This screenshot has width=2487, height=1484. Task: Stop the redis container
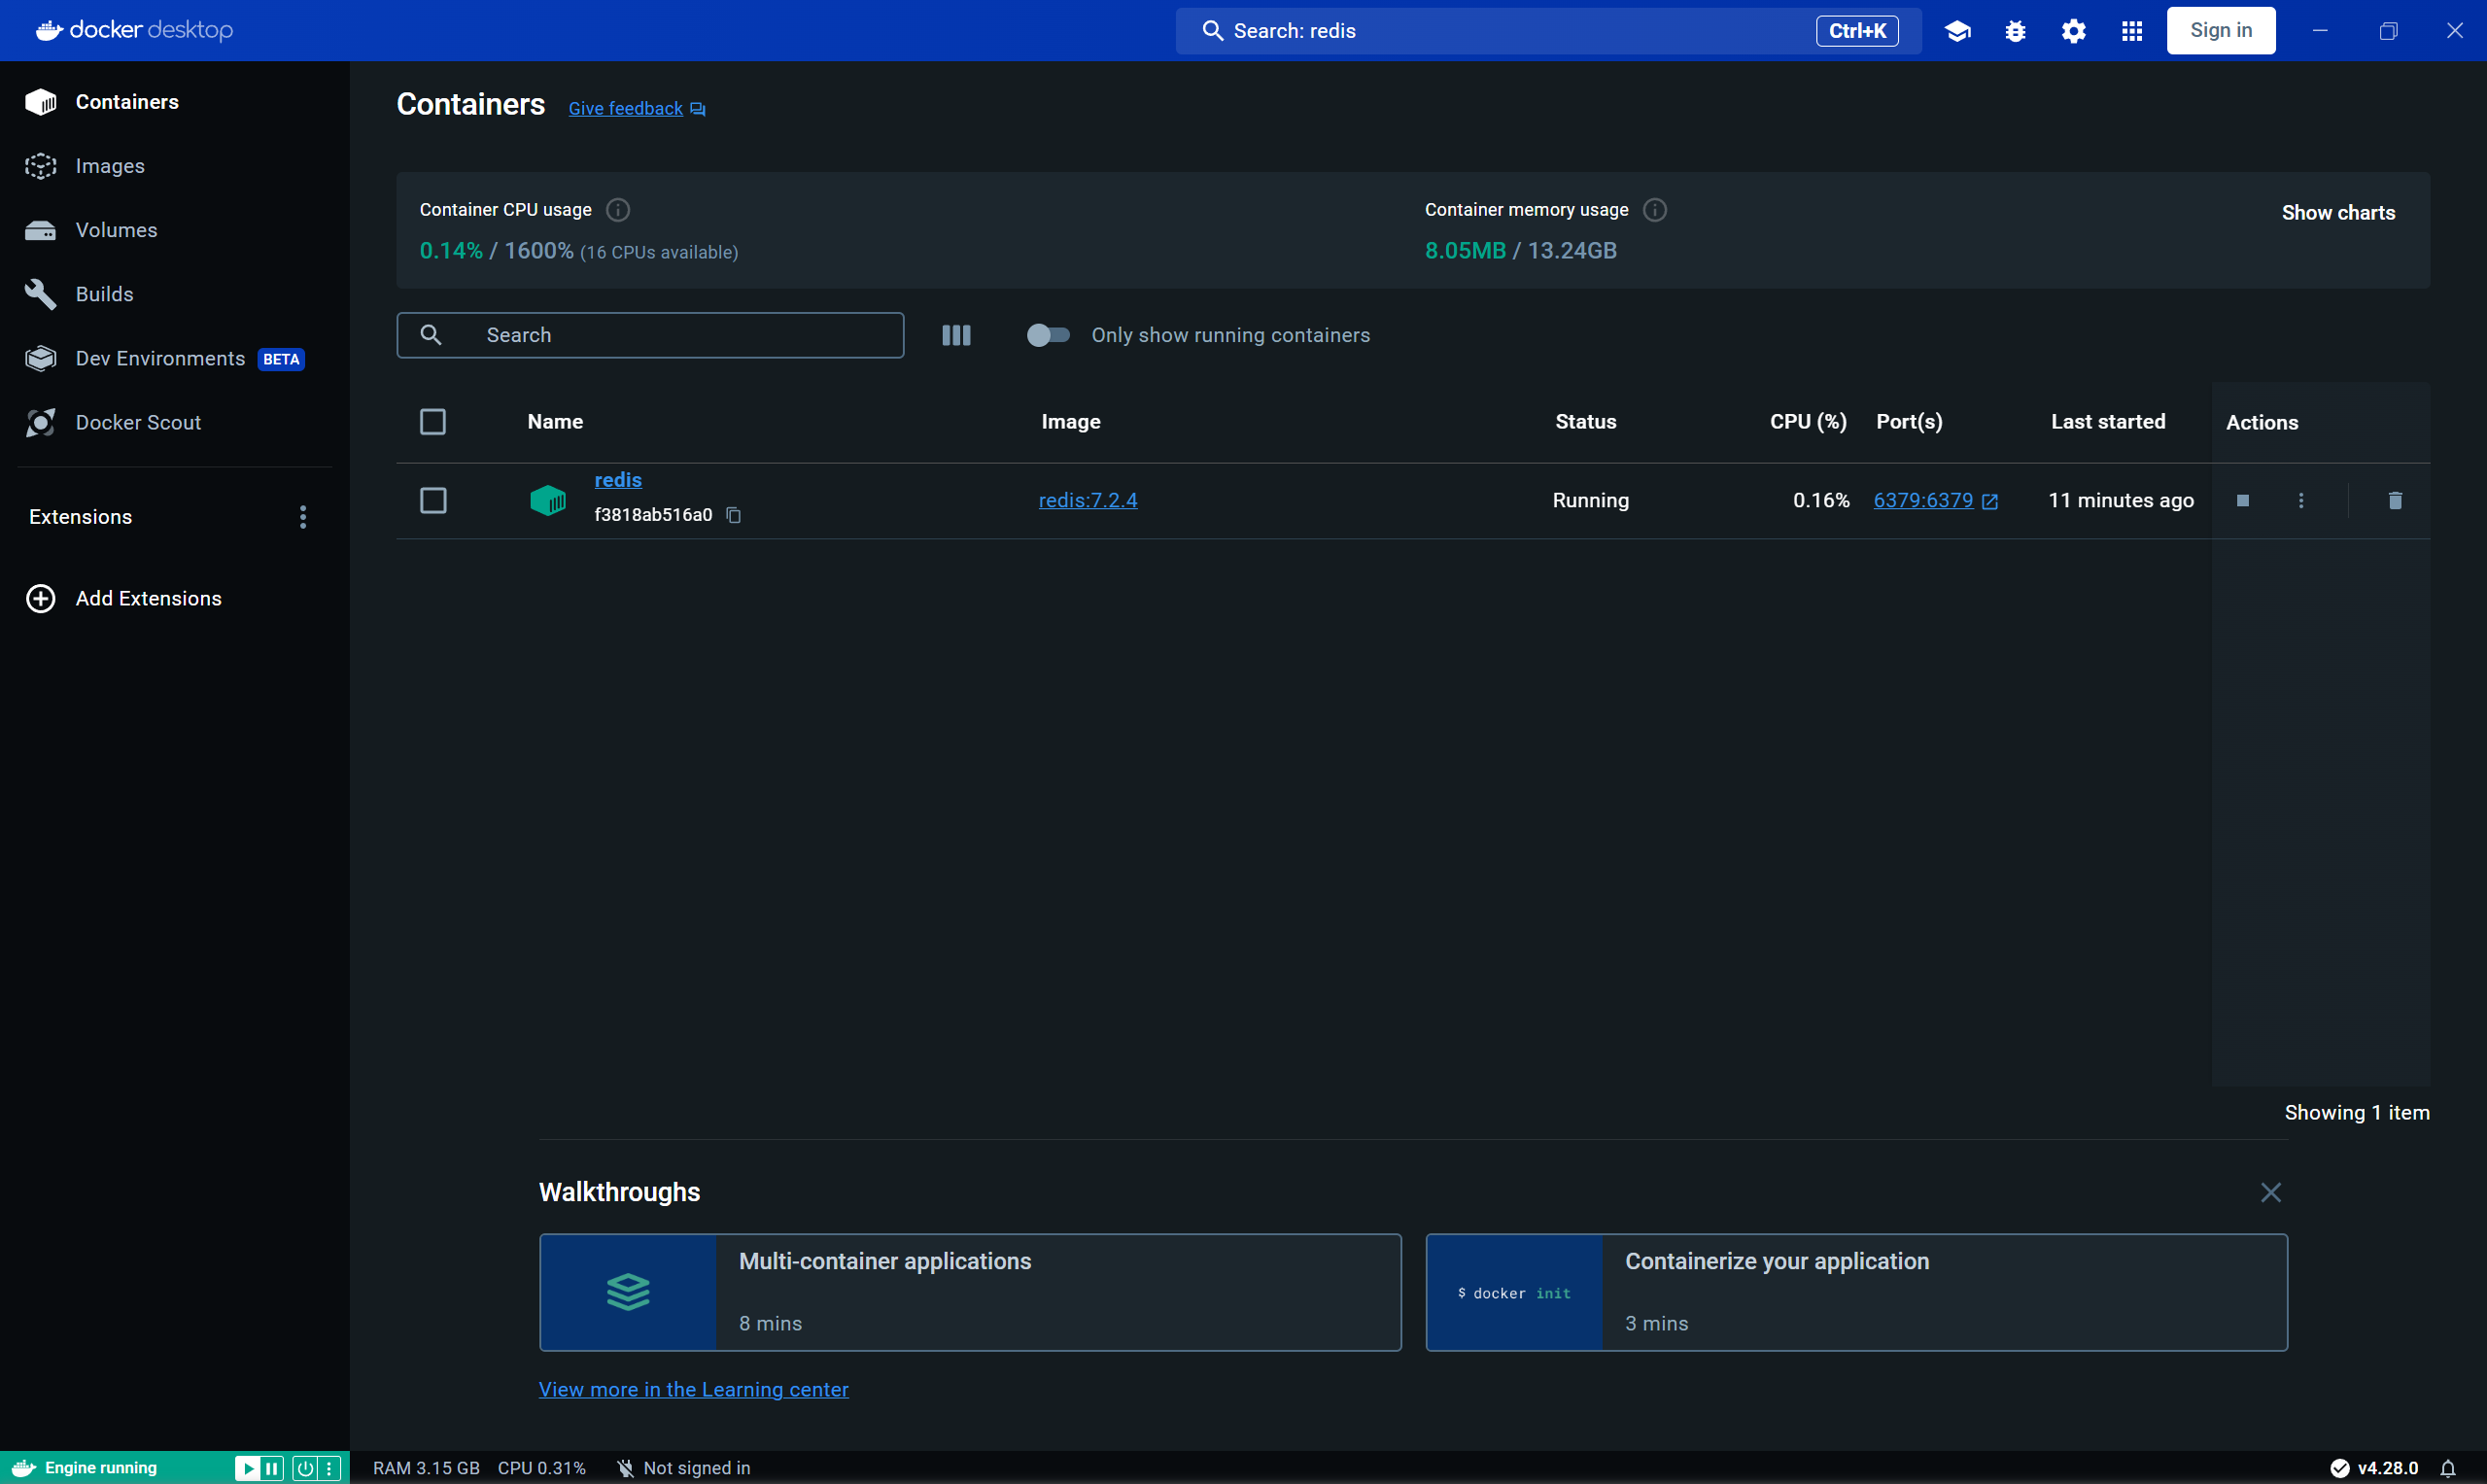click(x=2243, y=500)
